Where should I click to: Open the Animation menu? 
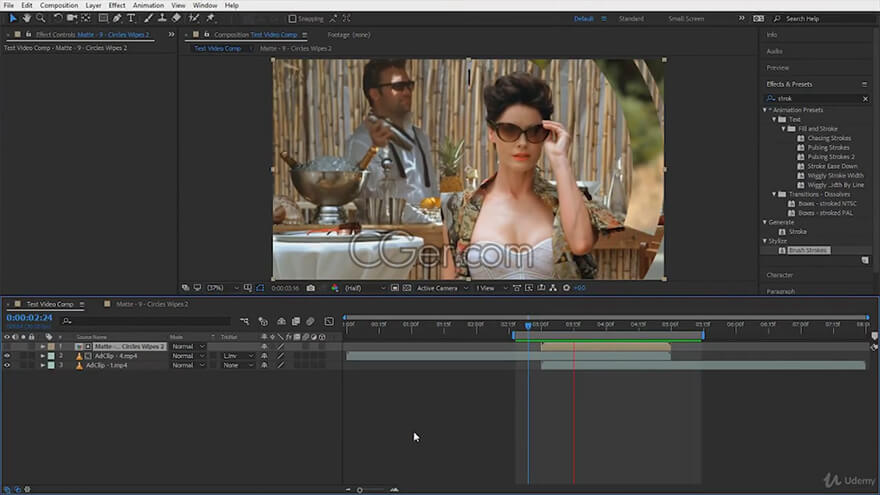tap(148, 5)
